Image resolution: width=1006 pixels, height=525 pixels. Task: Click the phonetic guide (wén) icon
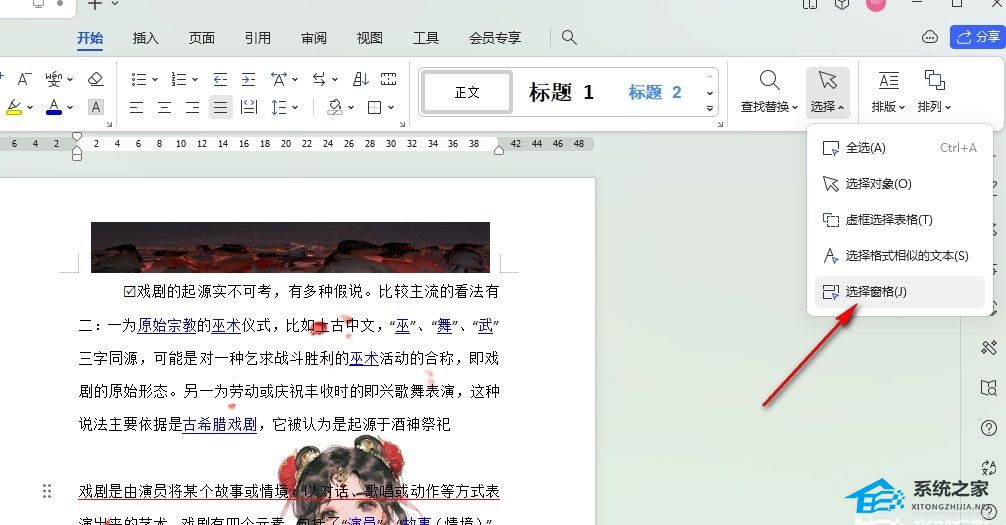coord(54,79)
